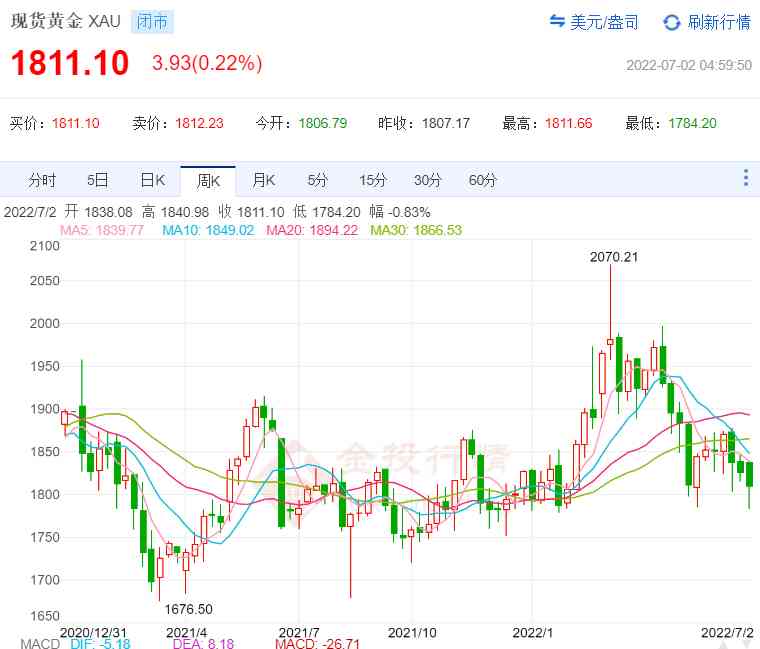This screenshot has width=760, height=649.
Task: Click the 刷新行情 text link
Action: pyautogui.click(x=719, y=22)
